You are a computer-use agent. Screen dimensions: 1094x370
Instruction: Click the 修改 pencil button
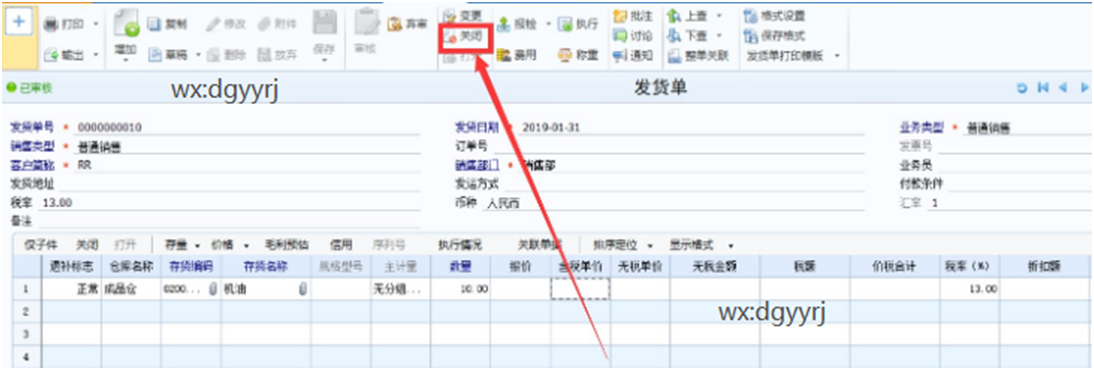(x=226, y=24)
